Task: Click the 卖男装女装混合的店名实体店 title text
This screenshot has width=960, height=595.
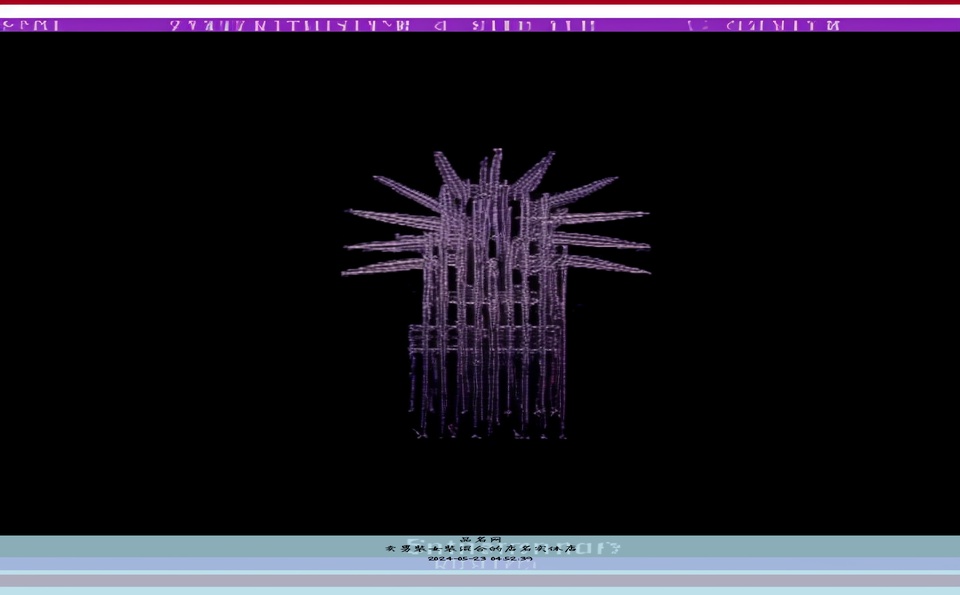Action: [481, 548]
